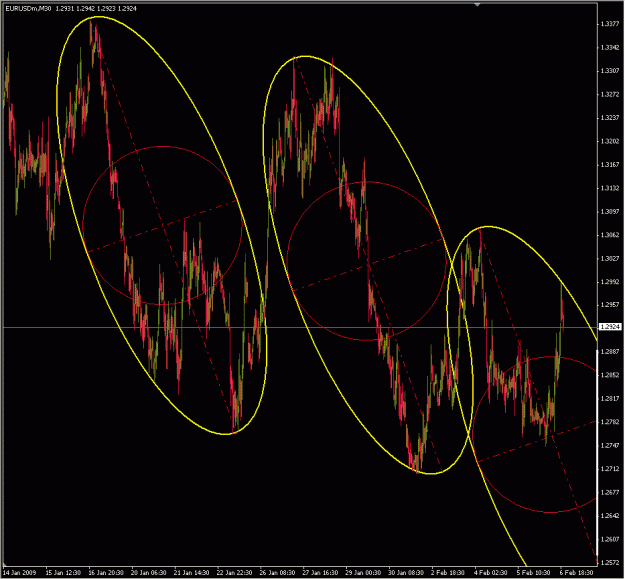Click the 1.3377 price axis label

pyautogui.click(x=610, y=24)
